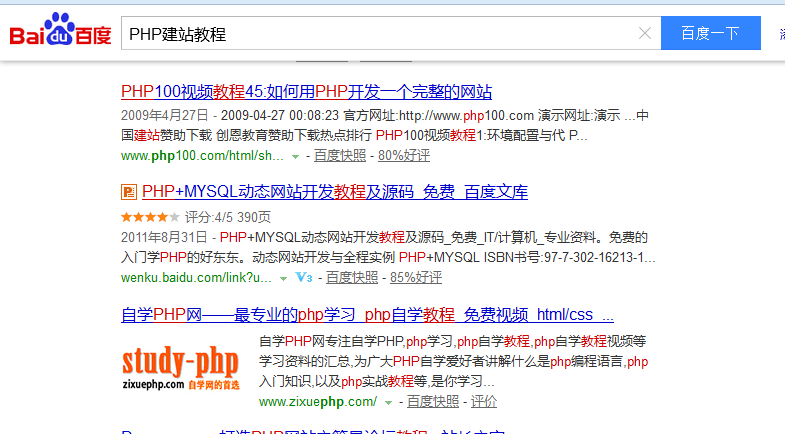Expand the dropdown arrow after www.zixuephp.com URL
This screenshot has height=434, width=785.
pyautogui.click(x=388, y=402)
